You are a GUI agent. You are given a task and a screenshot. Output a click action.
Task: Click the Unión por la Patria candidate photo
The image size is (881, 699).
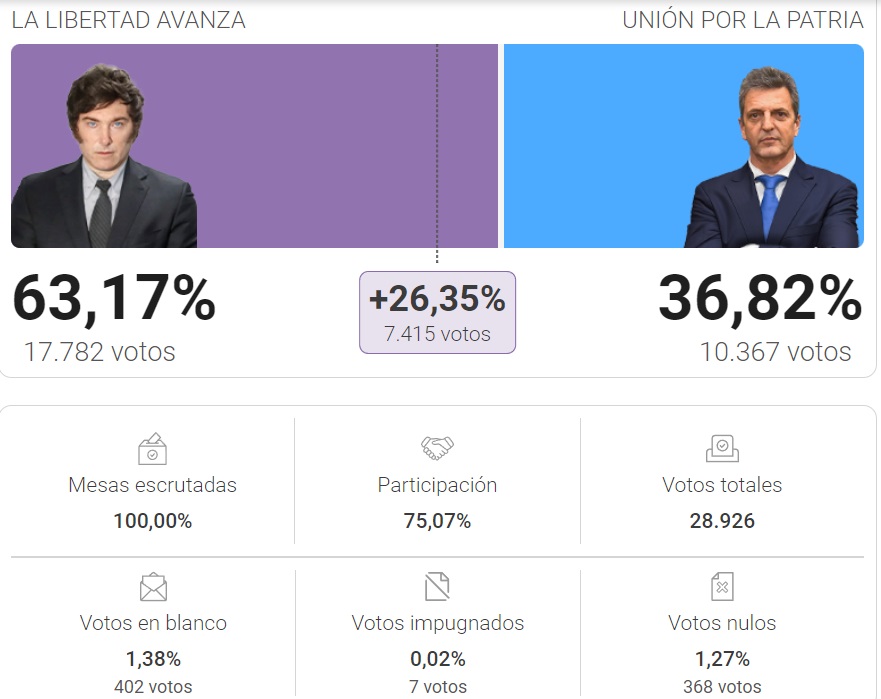[x=774, y=157]
